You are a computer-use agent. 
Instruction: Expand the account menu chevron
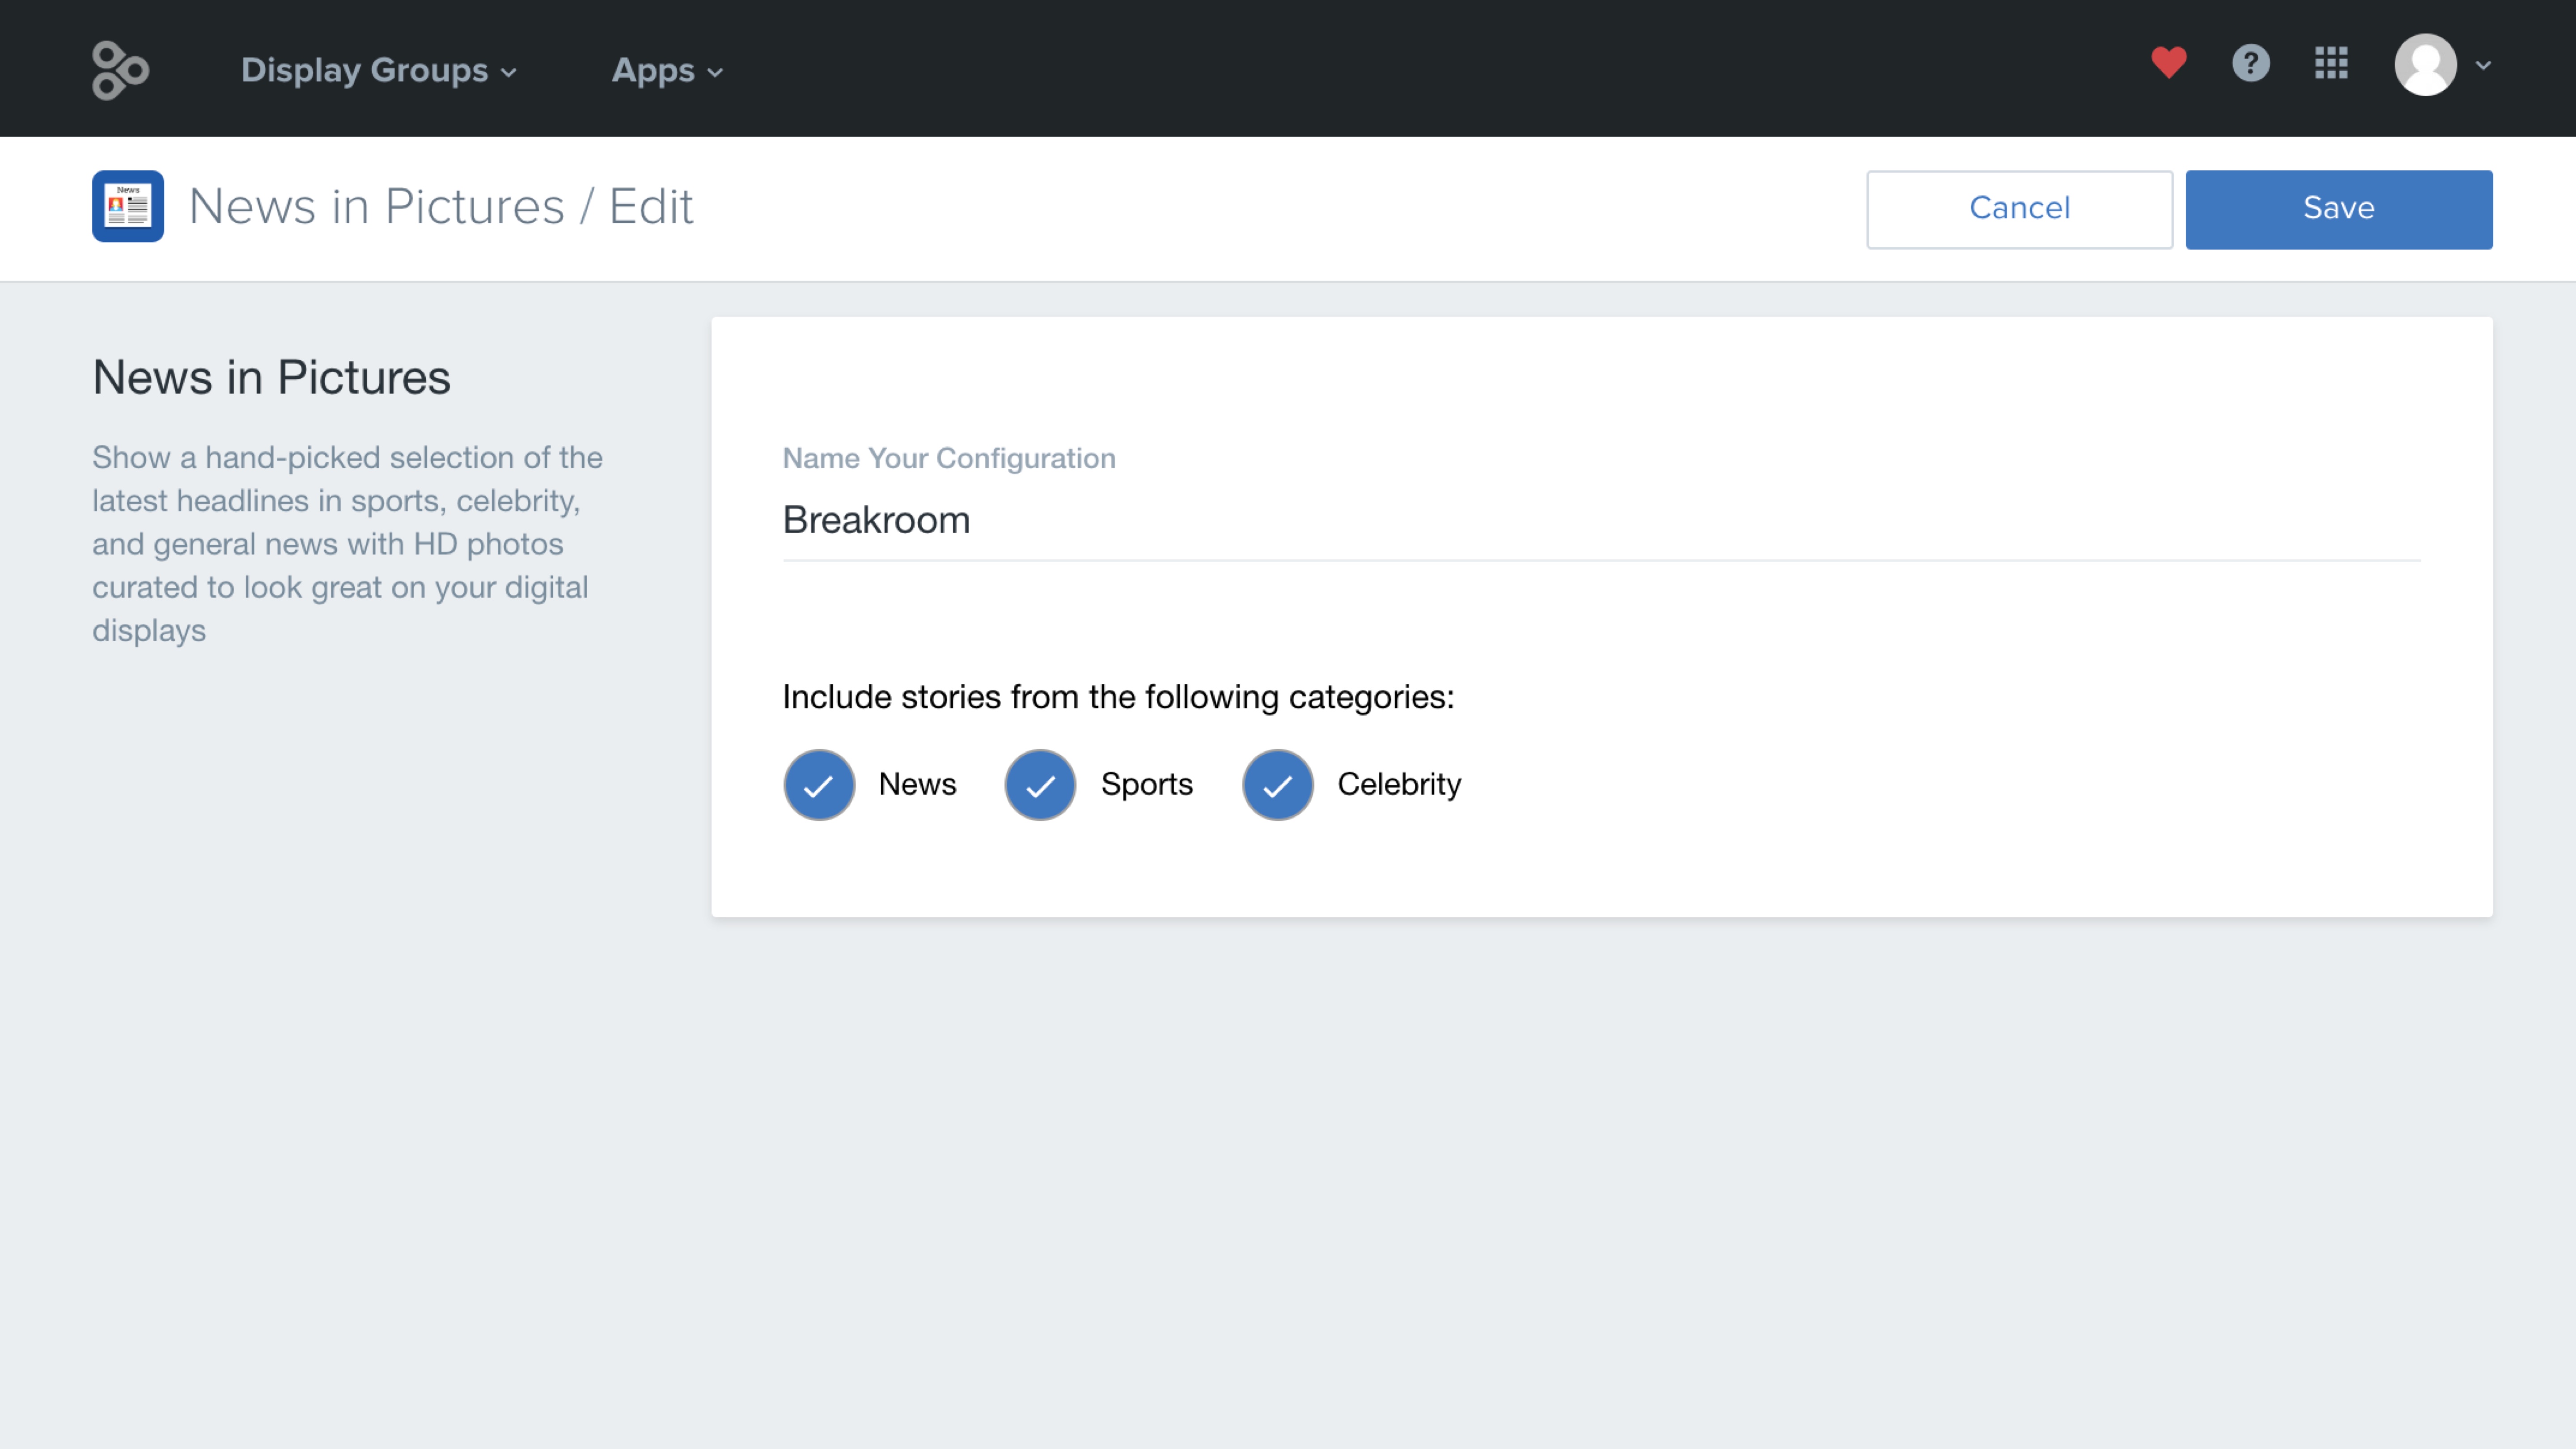[x=2483, y=66]
